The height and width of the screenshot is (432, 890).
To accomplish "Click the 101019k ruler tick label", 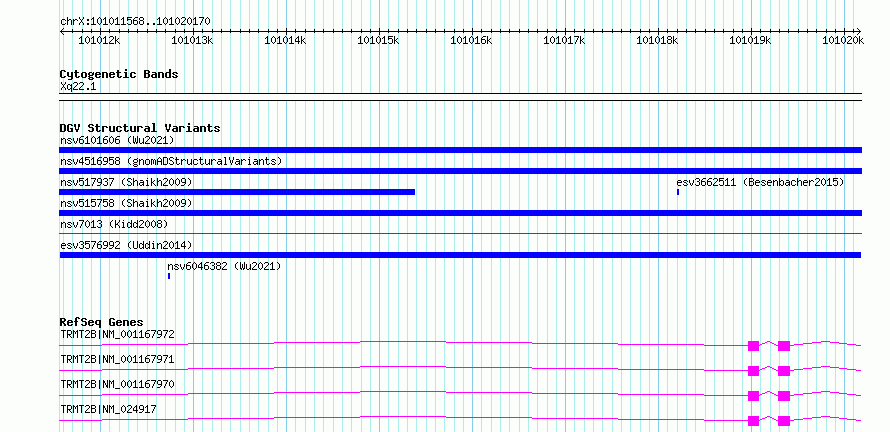I will click(x=750, y=41).
